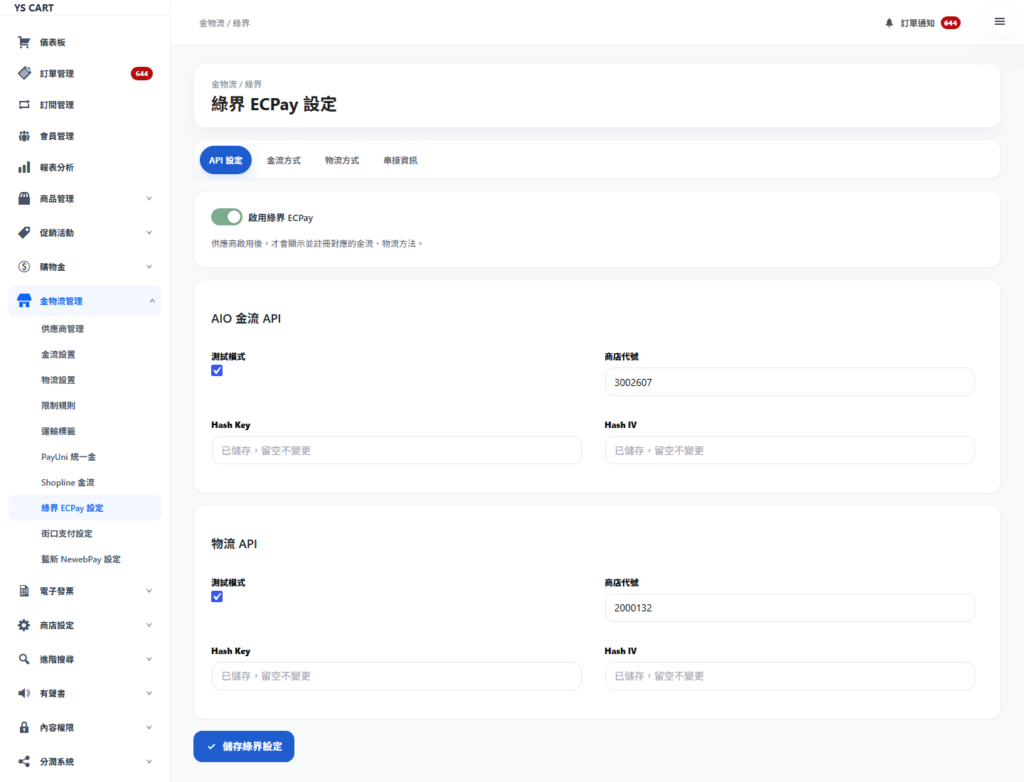1024x782 pixels.
Task: Click the member management people icon
Action: coord(24,136)
